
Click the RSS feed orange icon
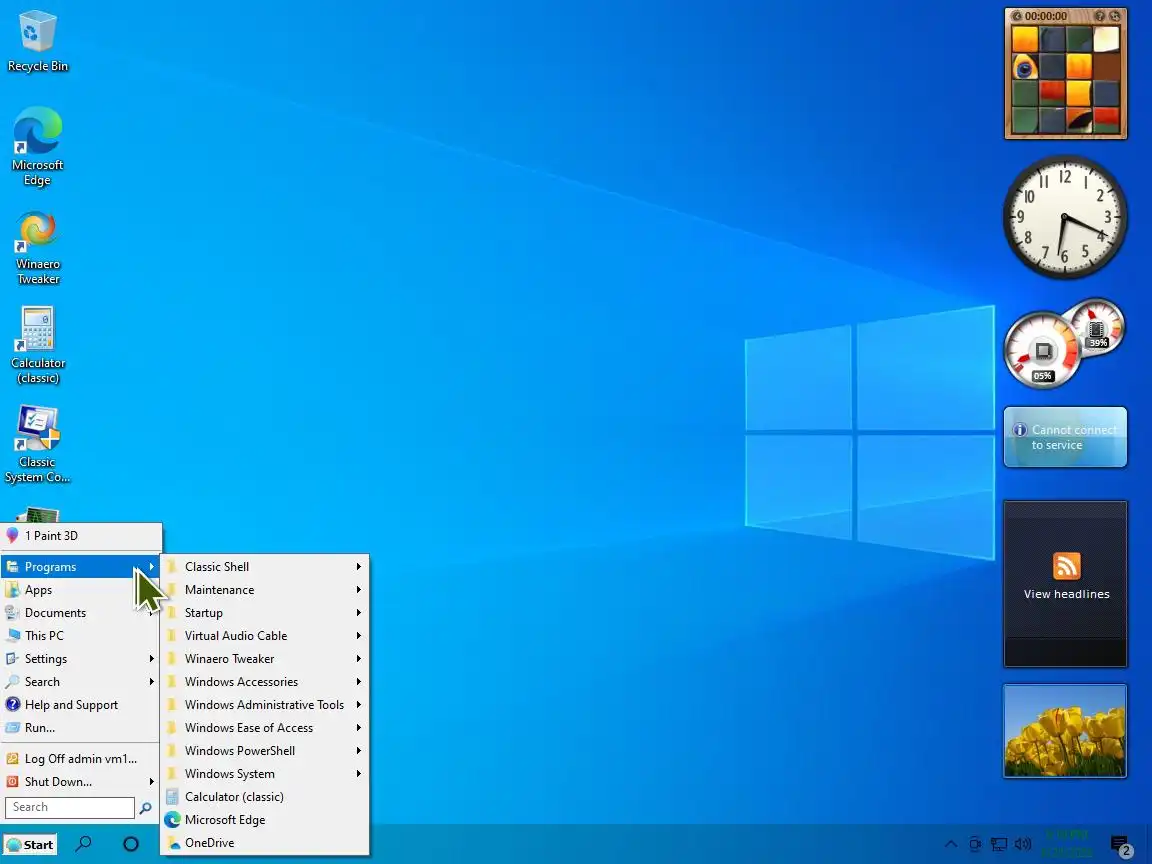[1067, 566]
